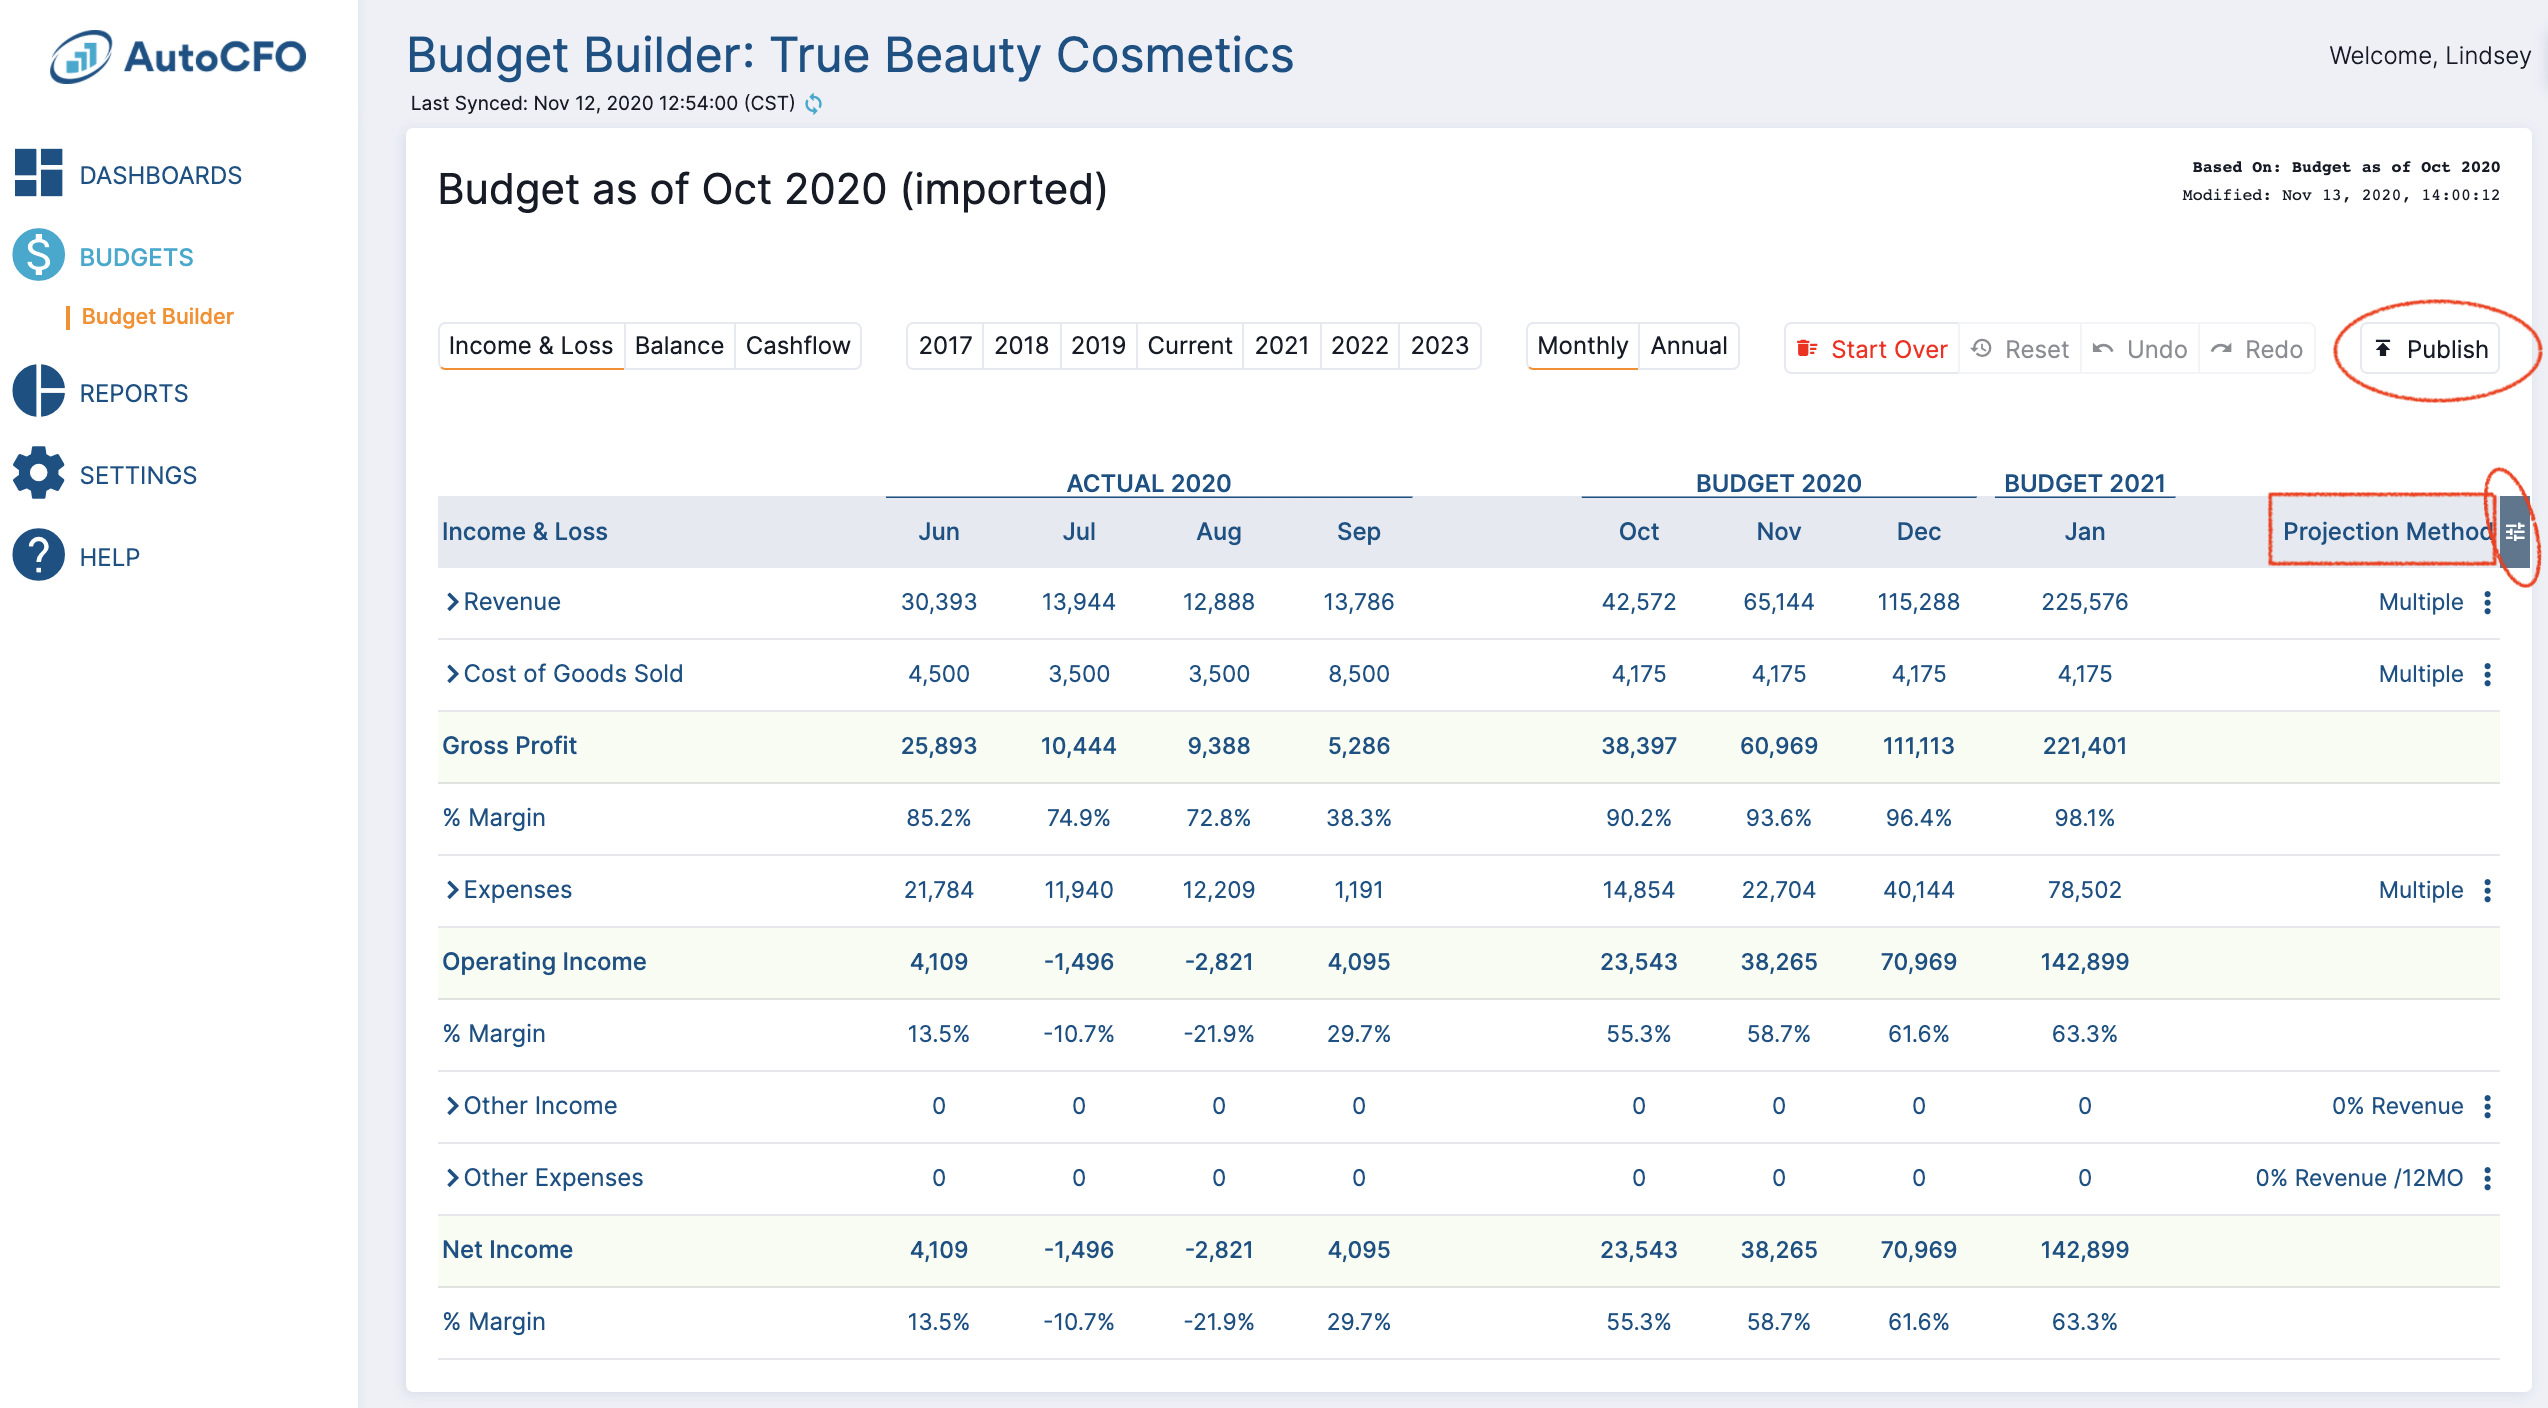Select year 2021
The height and width of the screenshot is (1408, 2548).
pyautogui.click(x=1282, y=346)
